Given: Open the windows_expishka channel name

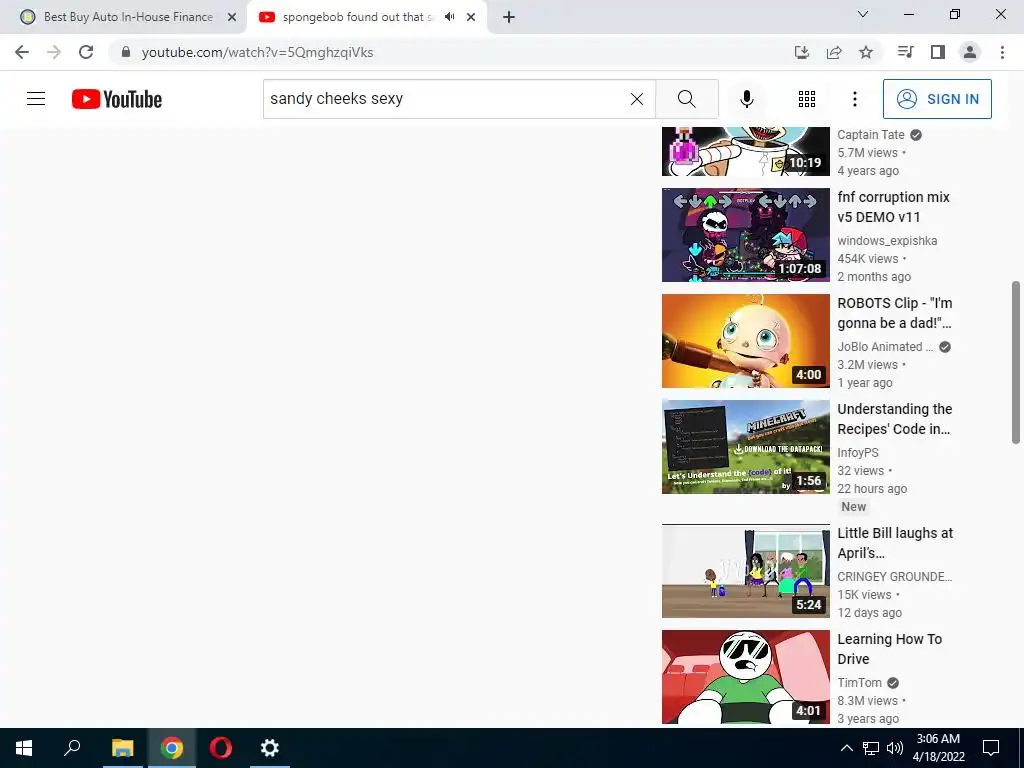Looking at the screenshot, I should pyautogui.click(x=887, y=240).
